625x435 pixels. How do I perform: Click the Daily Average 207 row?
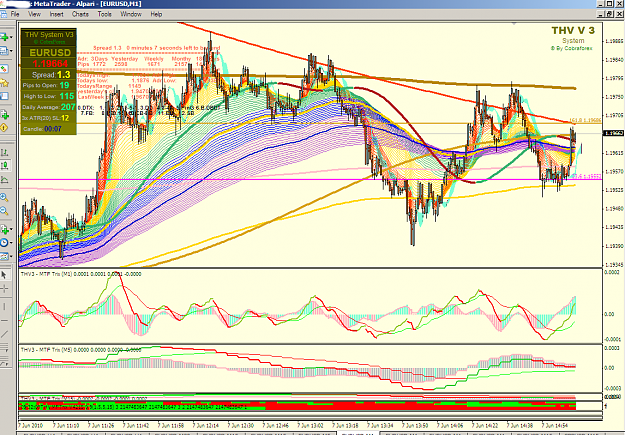(x=48, y=107)
